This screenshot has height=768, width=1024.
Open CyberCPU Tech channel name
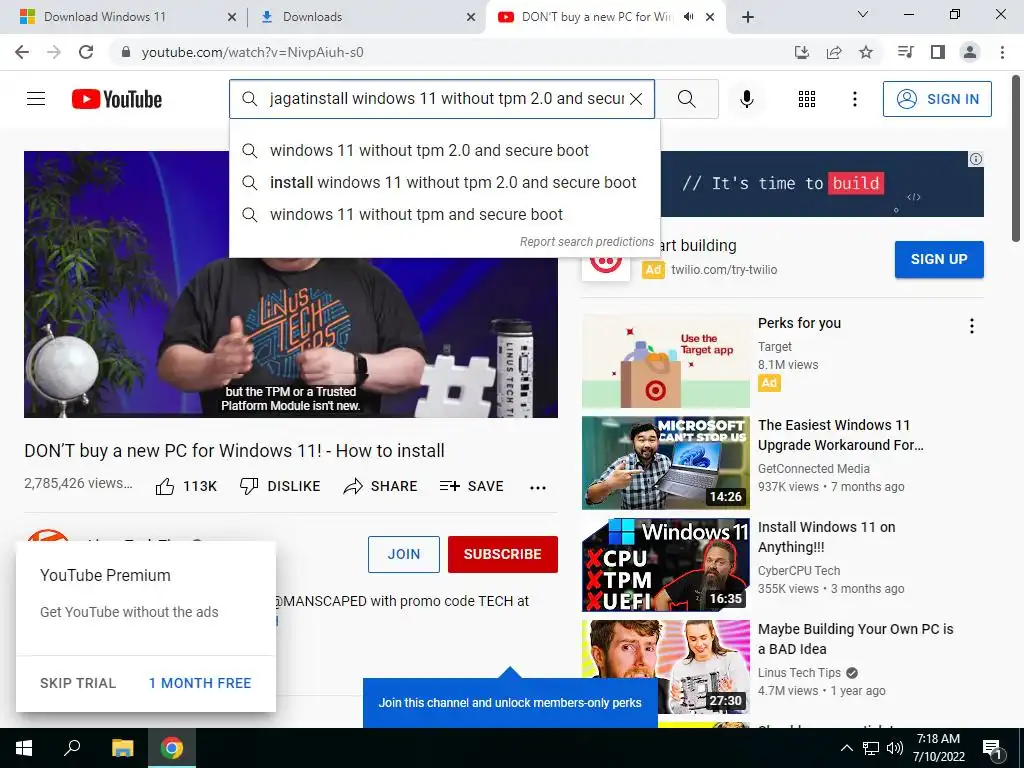(799, 571)
